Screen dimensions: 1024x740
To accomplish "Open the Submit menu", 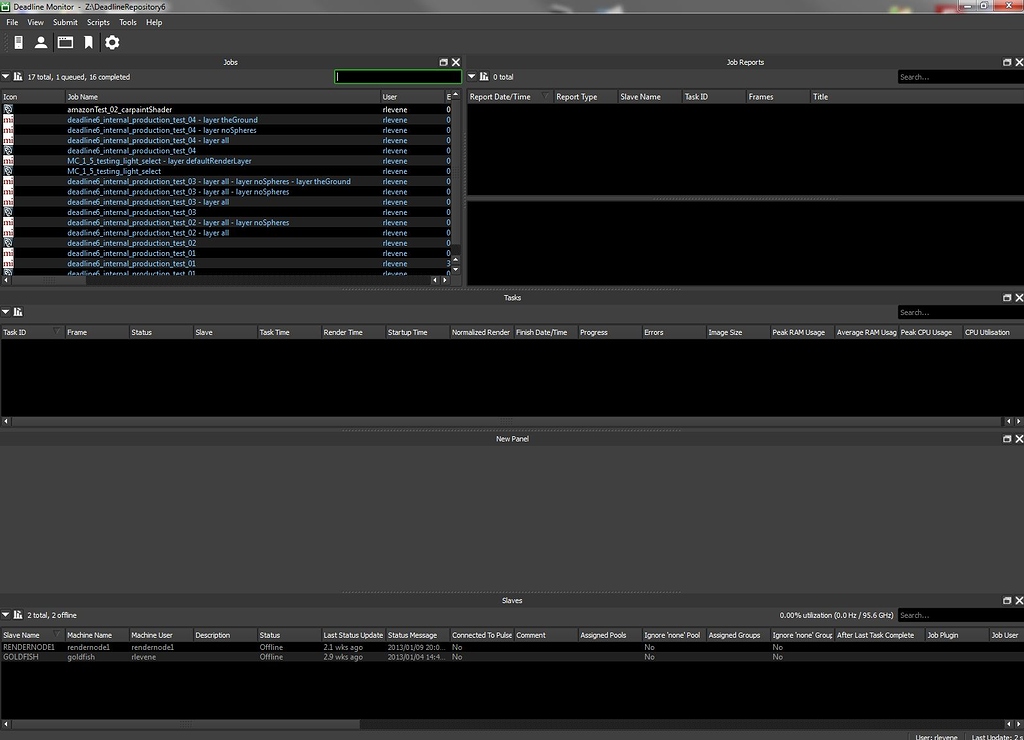I will click(x=65, y=22).
